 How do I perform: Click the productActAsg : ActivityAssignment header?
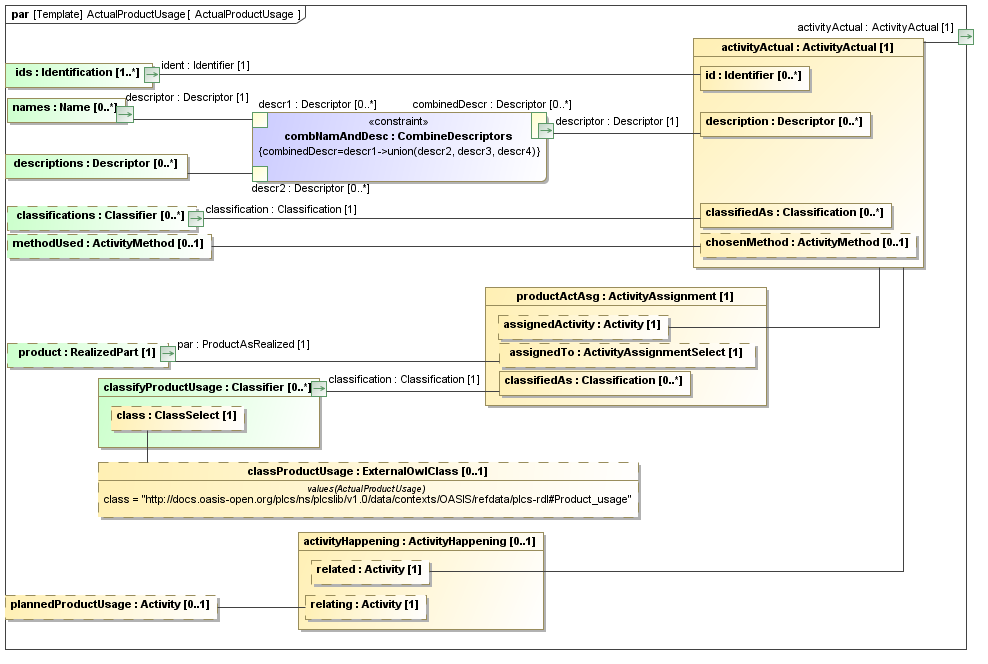coord(625,296)
